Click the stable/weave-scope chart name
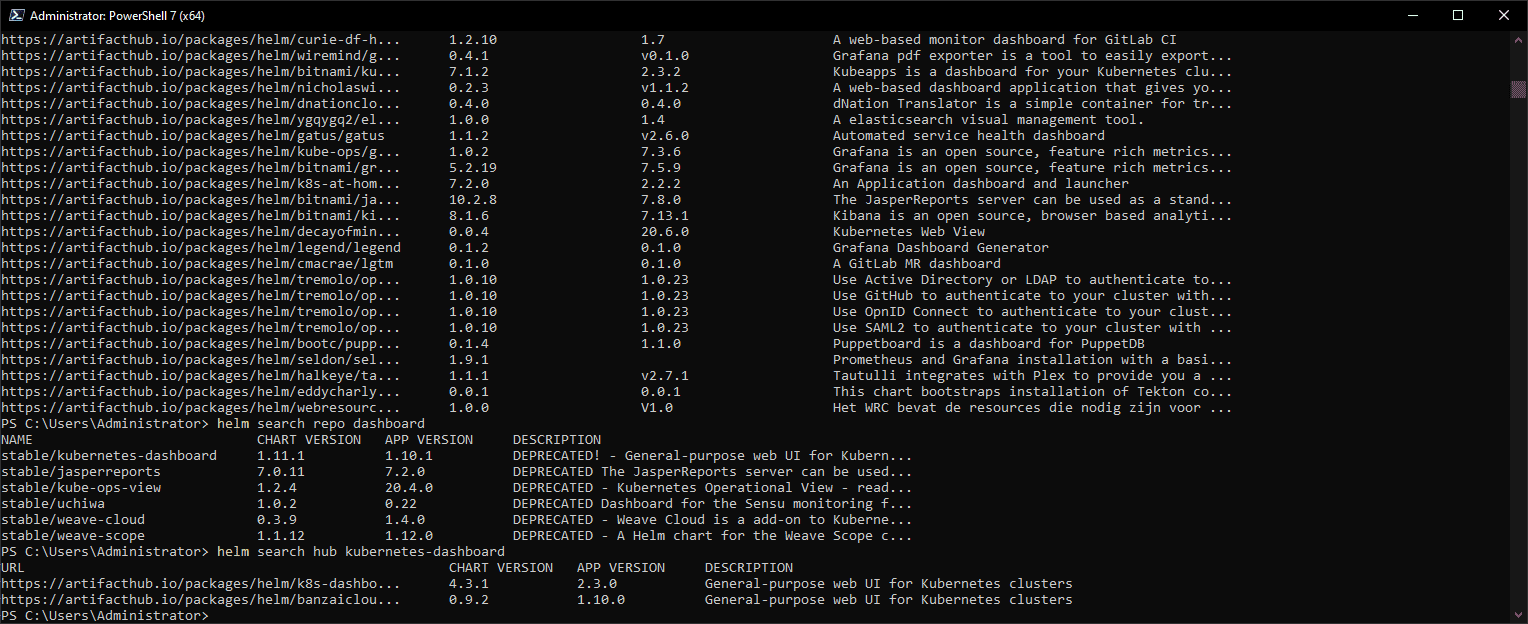 (72, 536)
